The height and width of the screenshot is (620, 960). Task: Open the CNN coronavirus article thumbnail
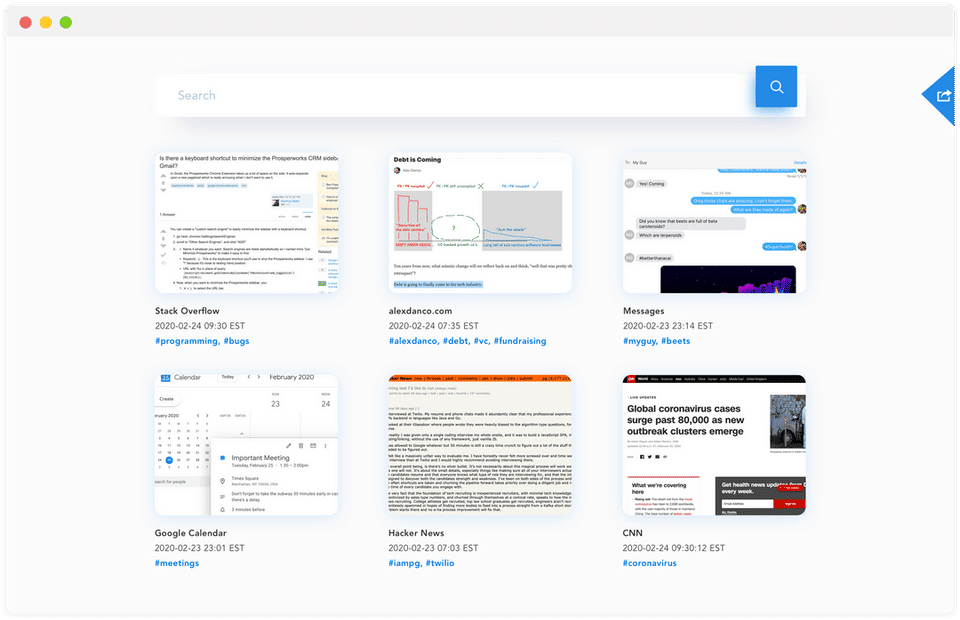714,445
